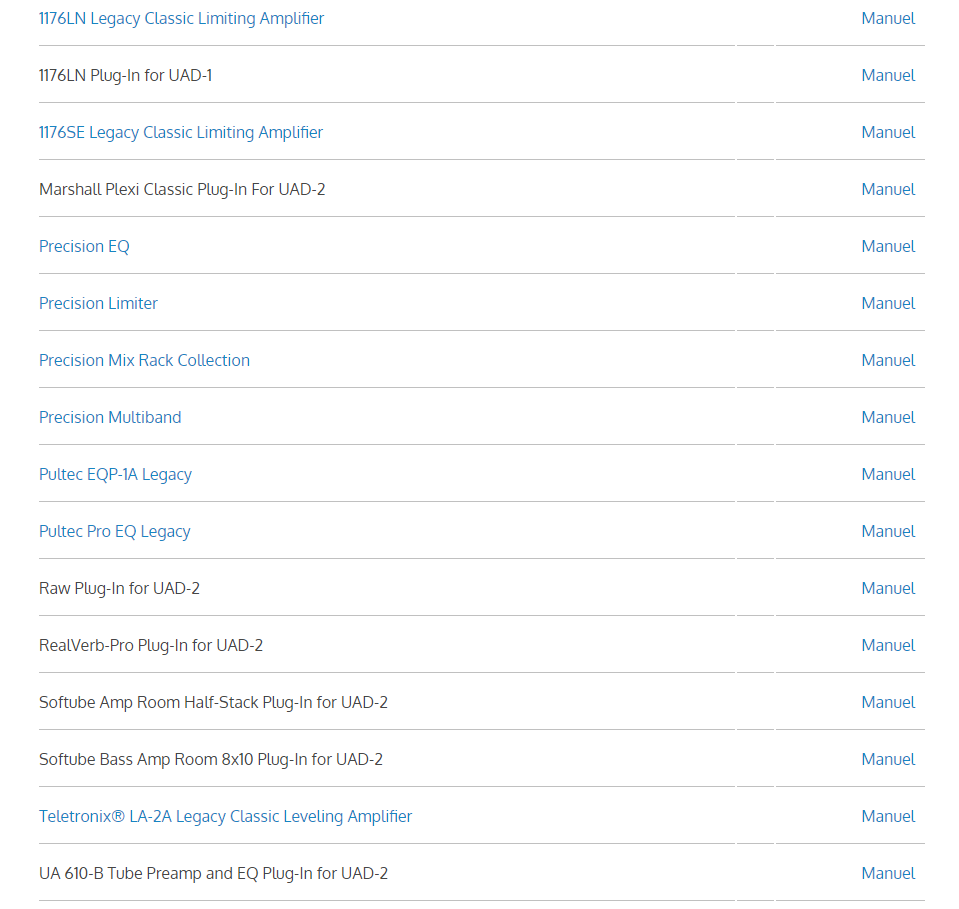Open Manuel for Pultec Pro EQ Legacy
Image resolution: width=959 pixels, height=909 pixels.
coord(888,531)
